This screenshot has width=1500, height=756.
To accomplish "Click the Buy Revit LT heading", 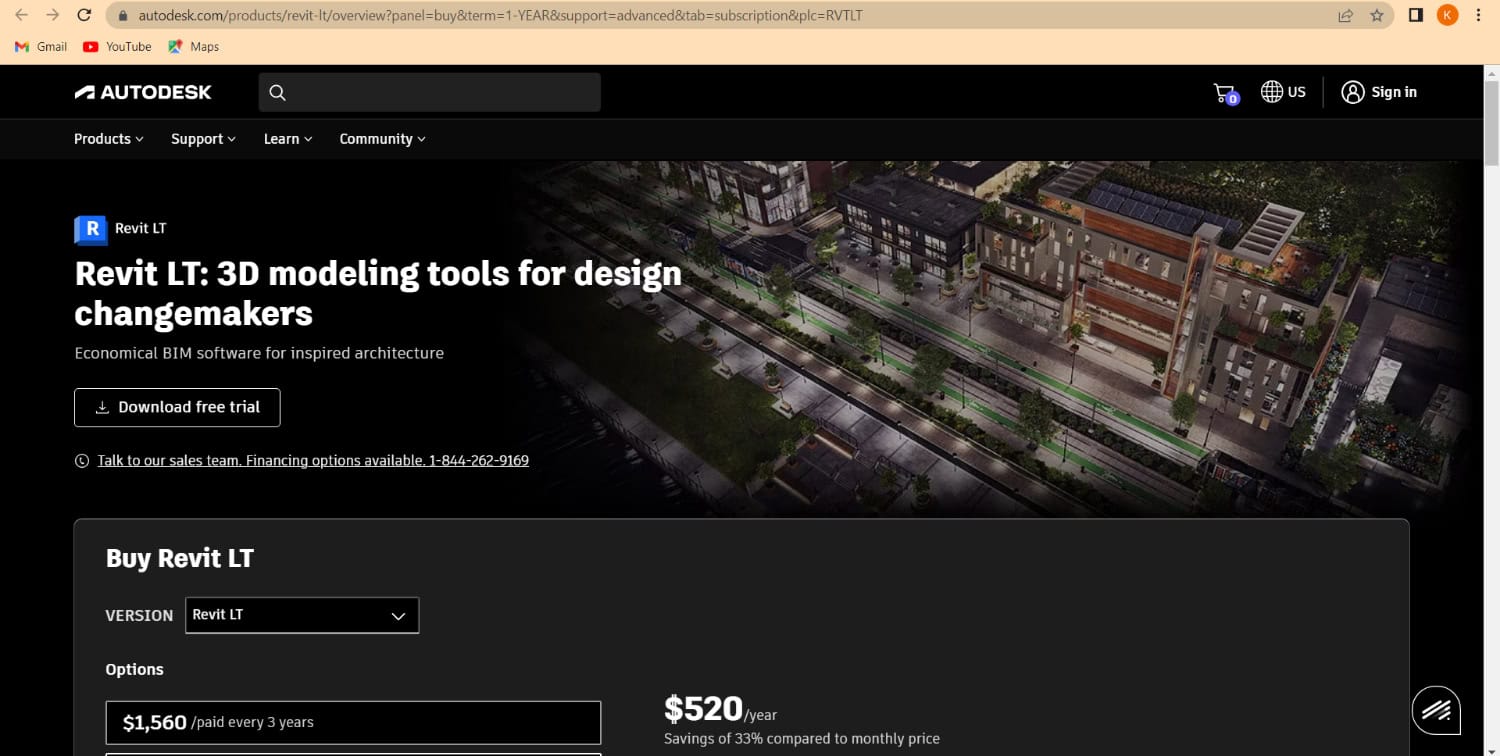I will tap(180, 558).
